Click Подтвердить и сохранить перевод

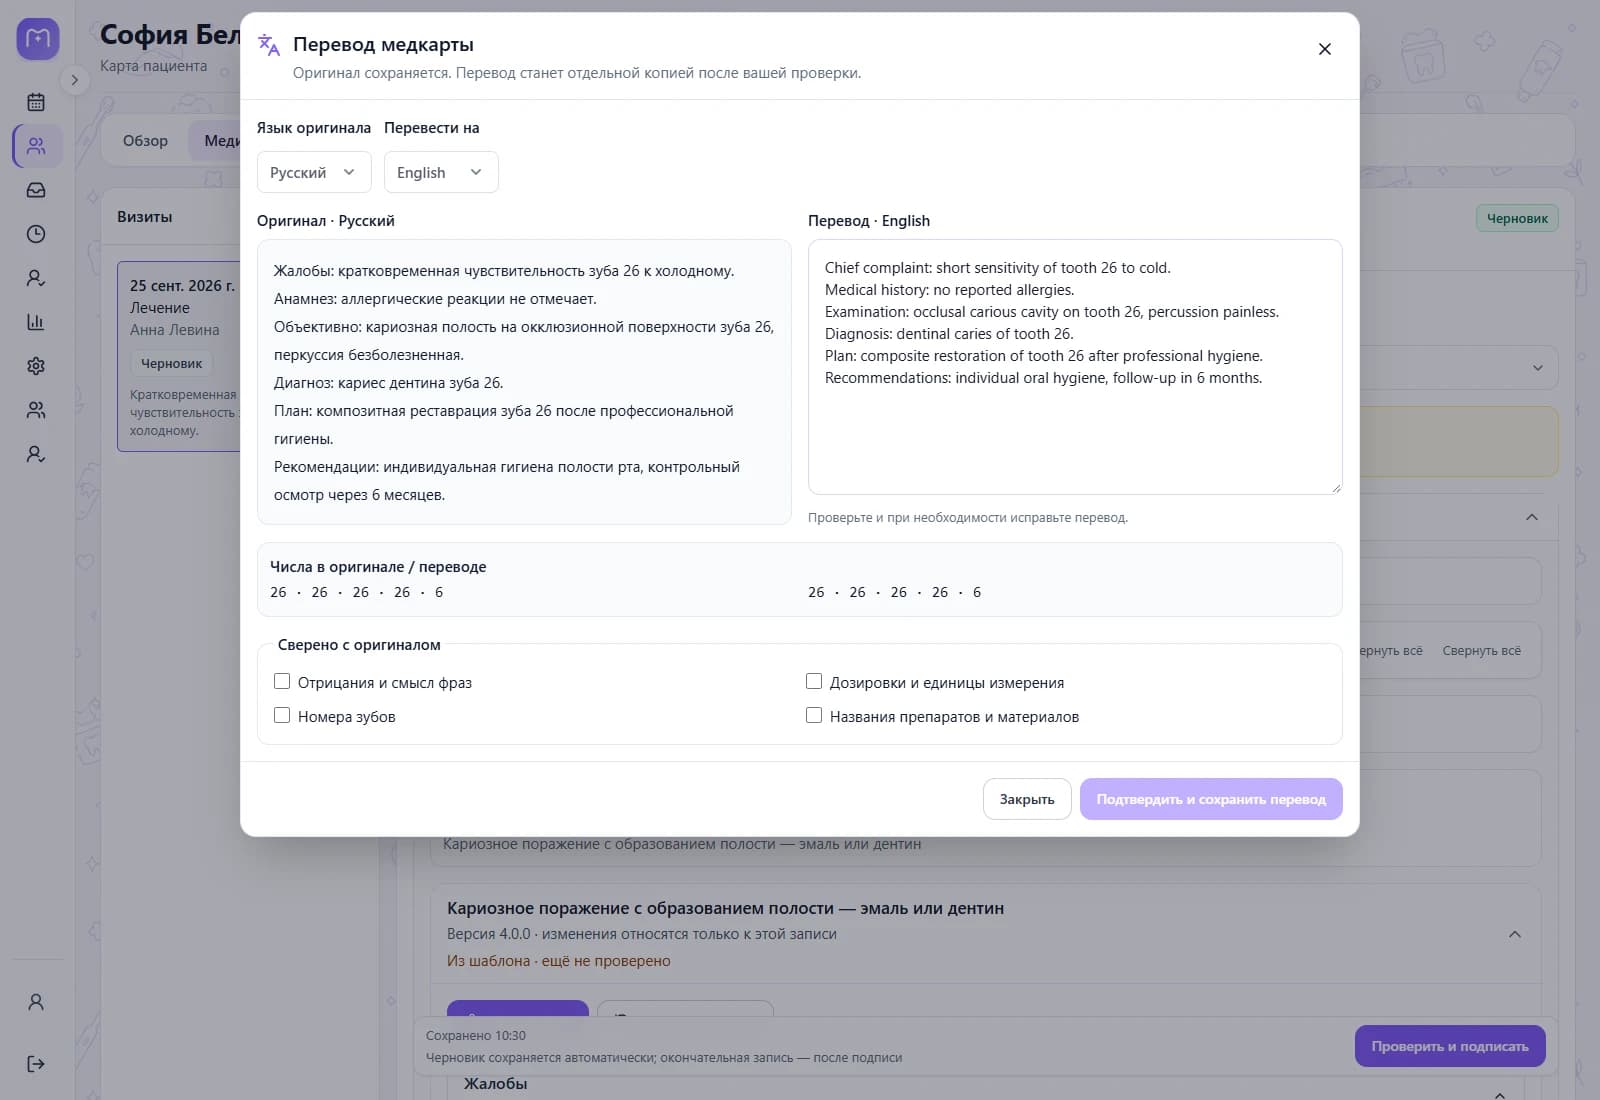pyautogui.click(x=1211, y=799)
